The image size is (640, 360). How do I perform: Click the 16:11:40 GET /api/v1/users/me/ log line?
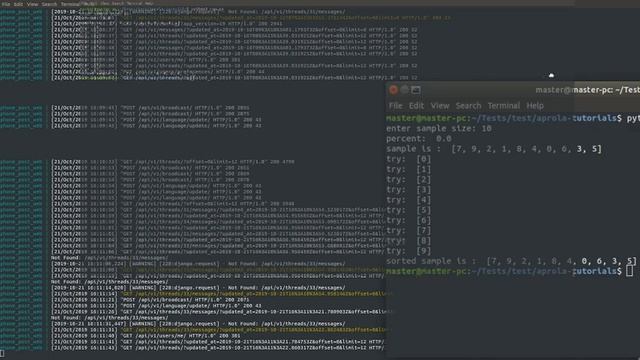[x=146, y=336]
